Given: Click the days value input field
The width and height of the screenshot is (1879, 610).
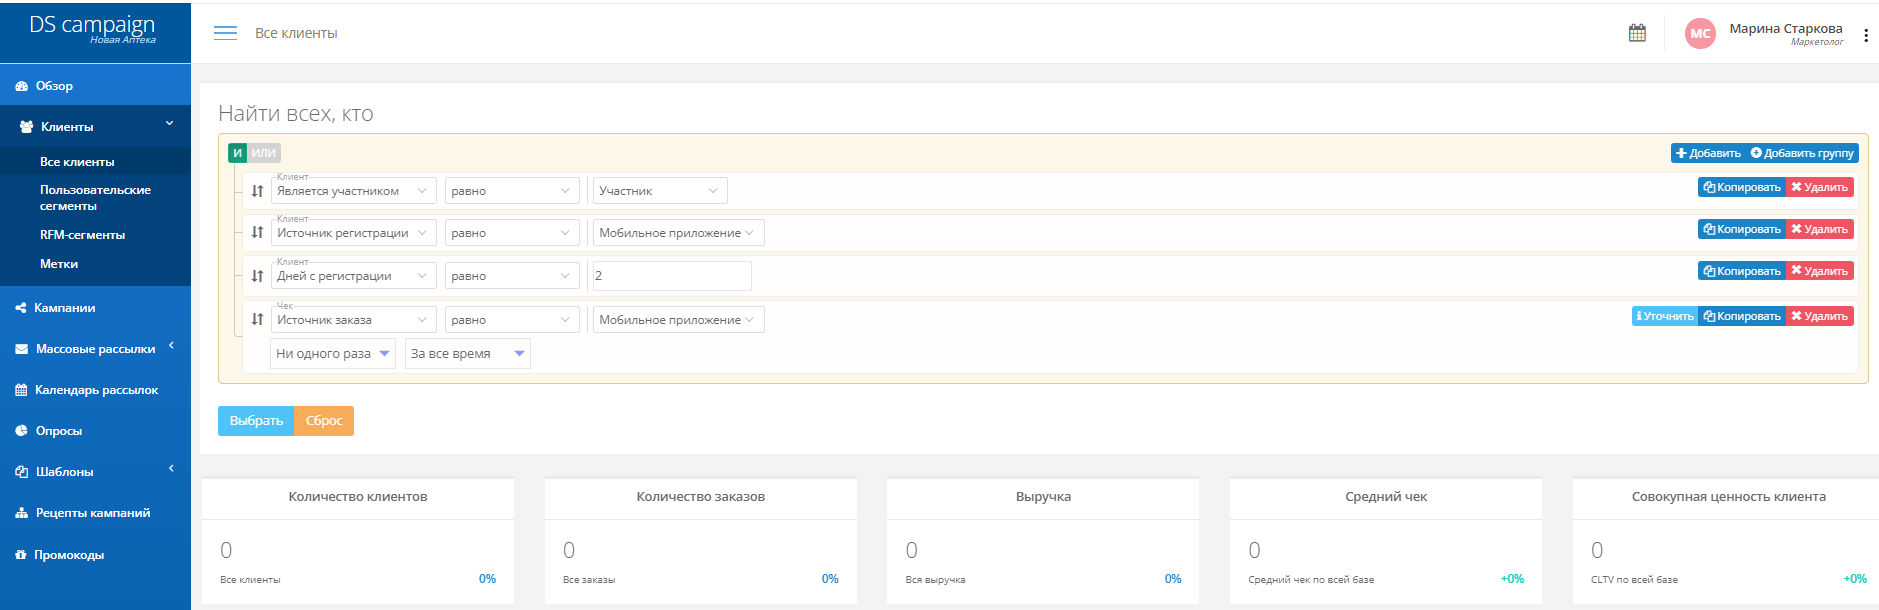Looking at the screenshot, I should point(671,276).
